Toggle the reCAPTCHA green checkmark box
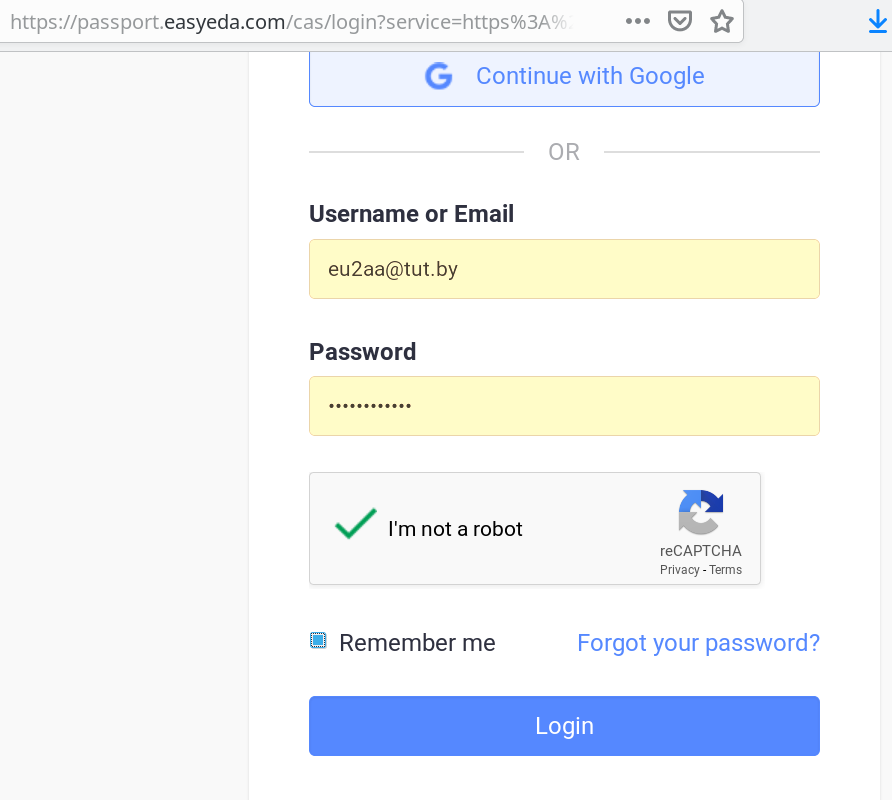Image resolution: width=892 pixels, height=800 pixels. (355, 525)
